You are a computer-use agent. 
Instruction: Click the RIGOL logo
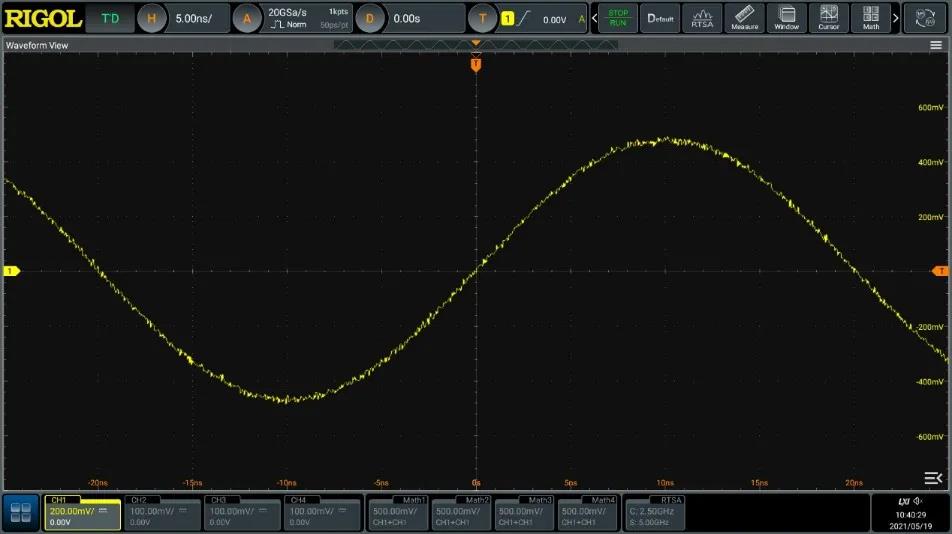click(42, 18)
